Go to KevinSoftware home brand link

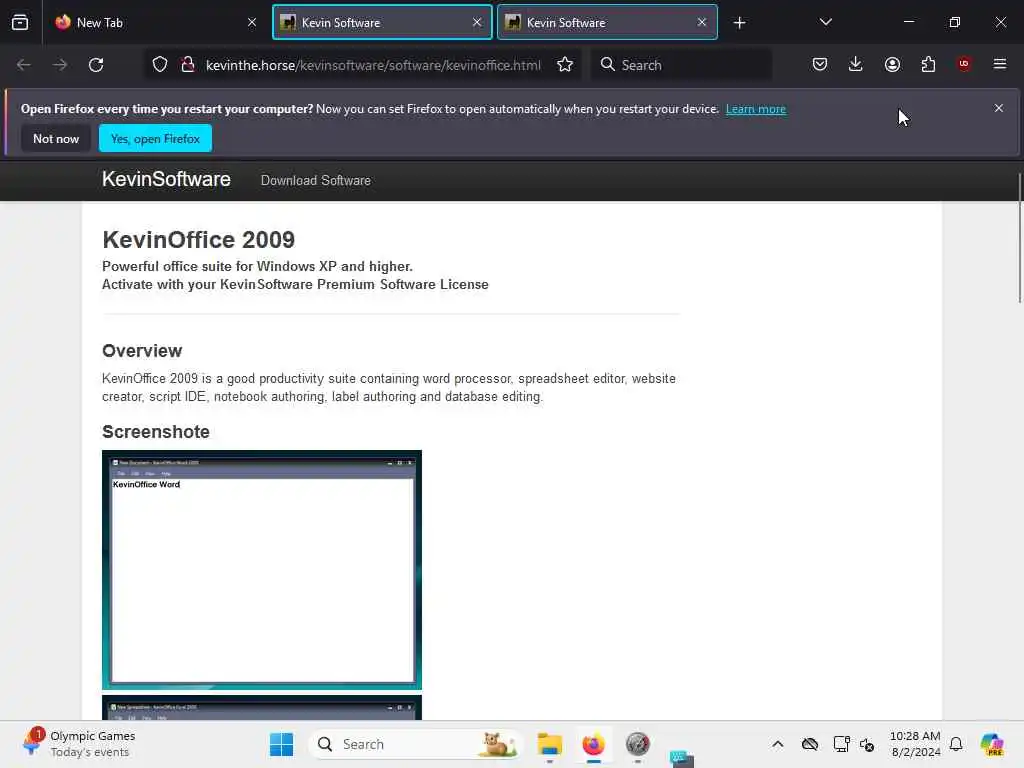click(166, 180)
